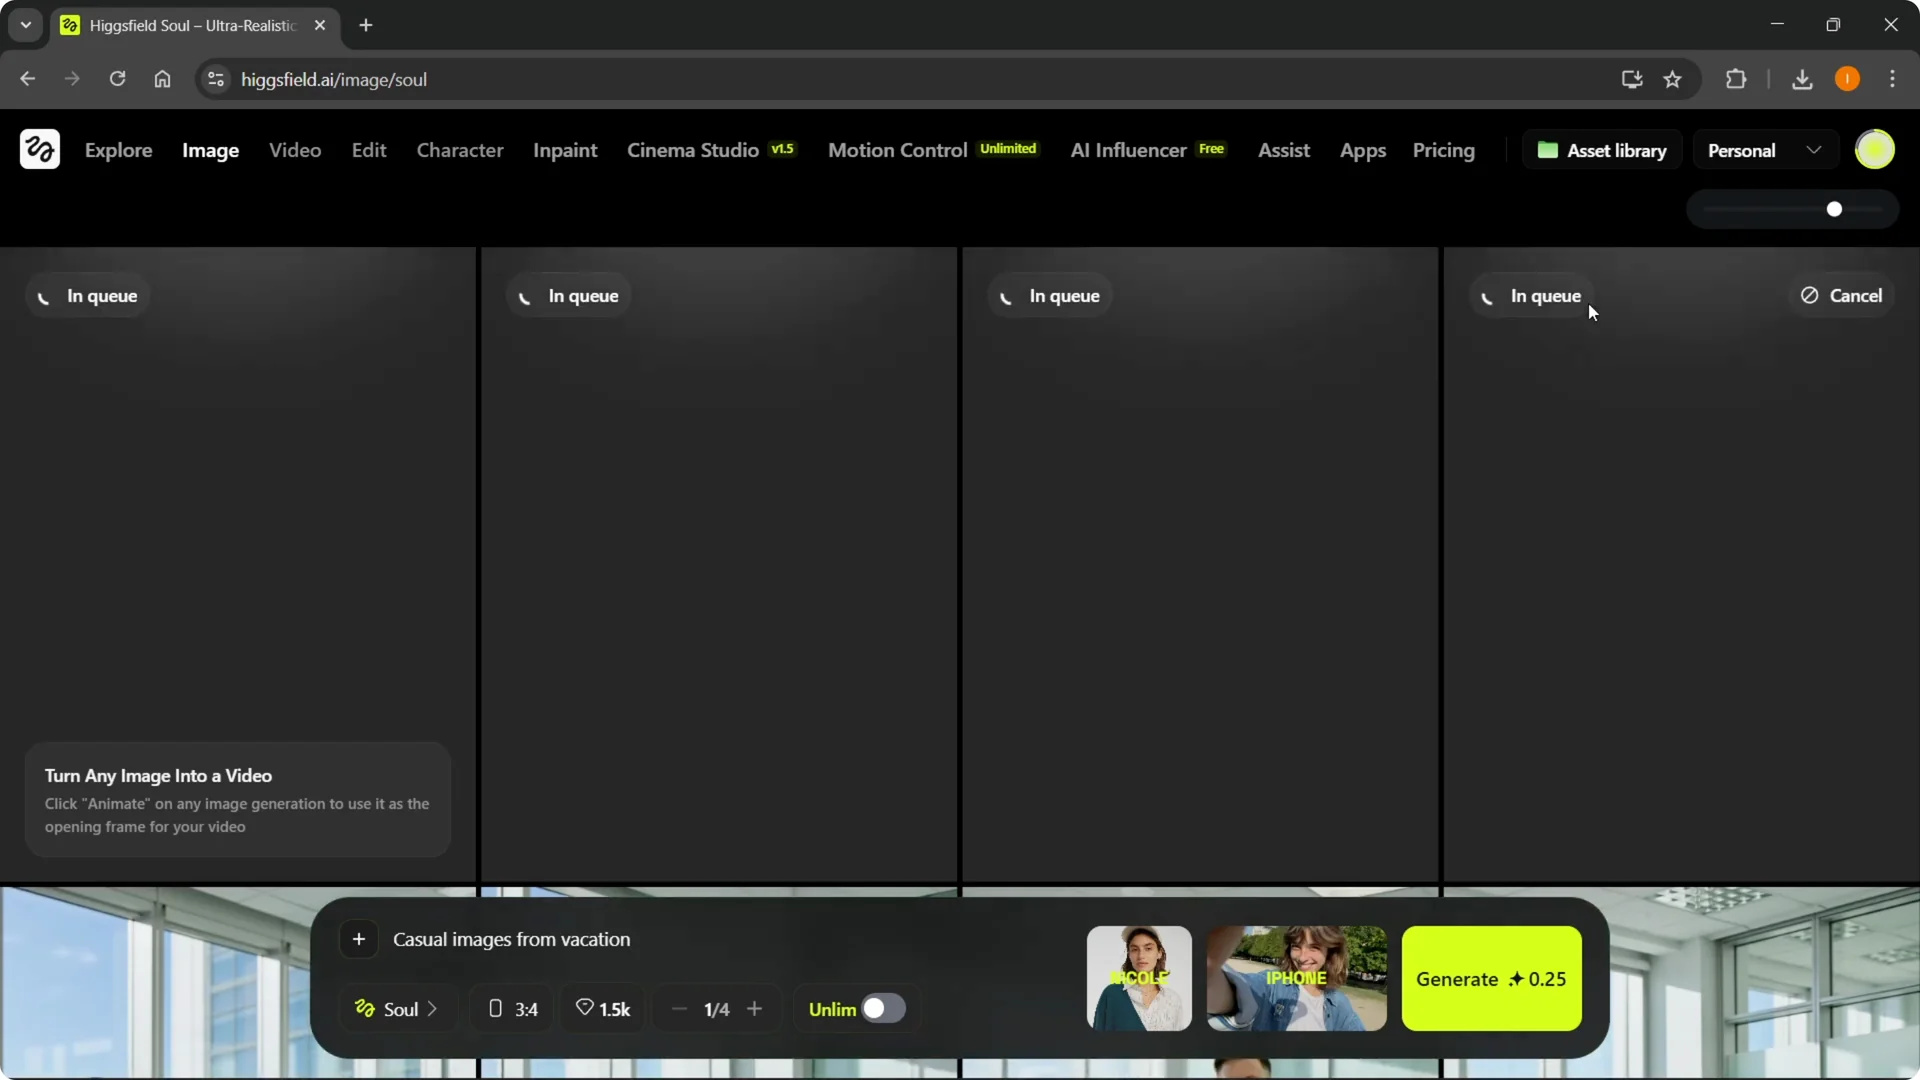Click the Generate button
This screenshot has width=1920, height=1080.
pyautogui.click(x=1491, y=979)
